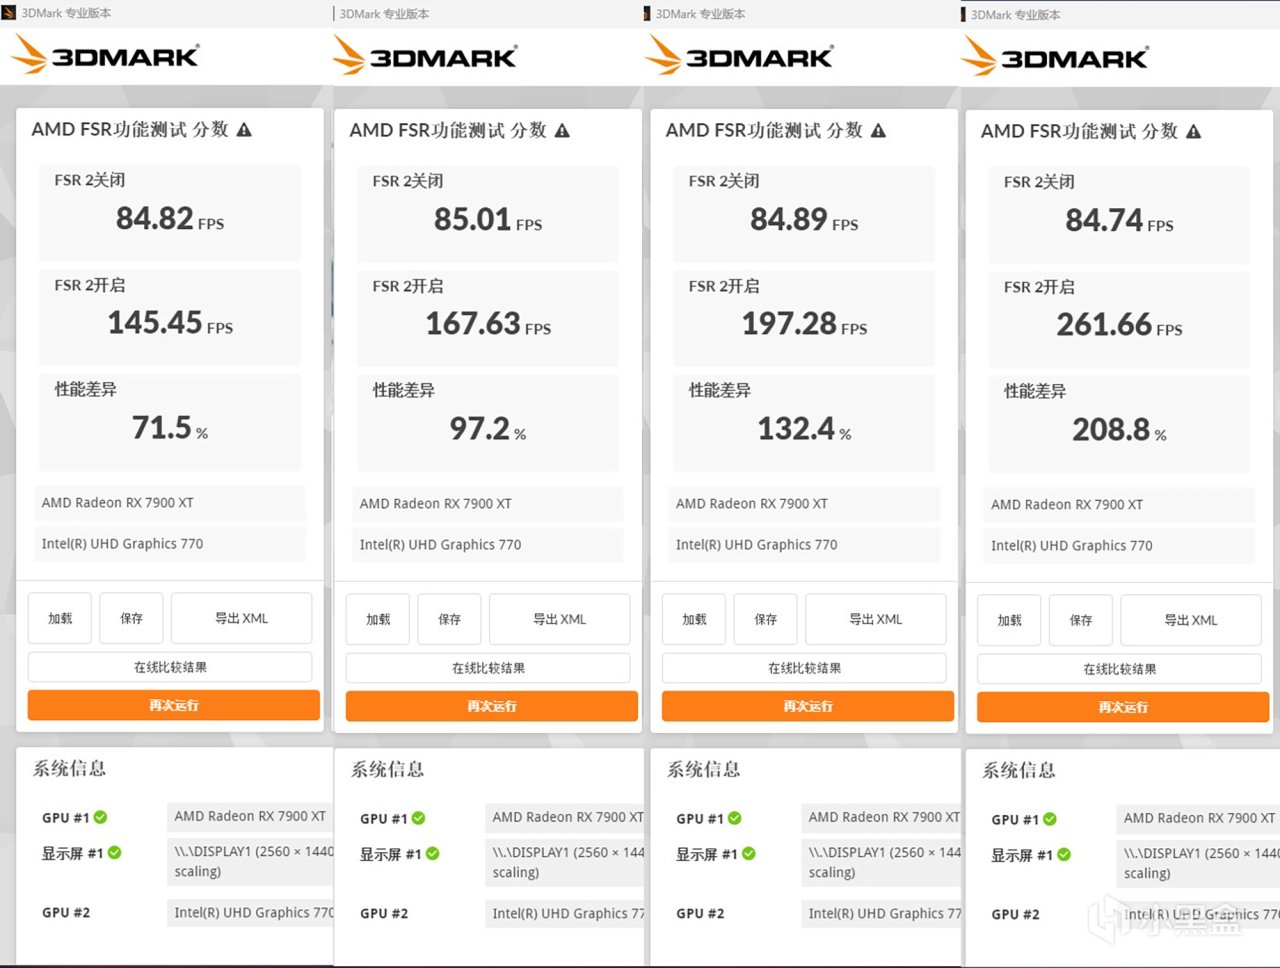The height and width of the screenshot is (968, 1280).
Task: Click the warning triangle in the 167.63 FPS window
Action: [562, 131]
